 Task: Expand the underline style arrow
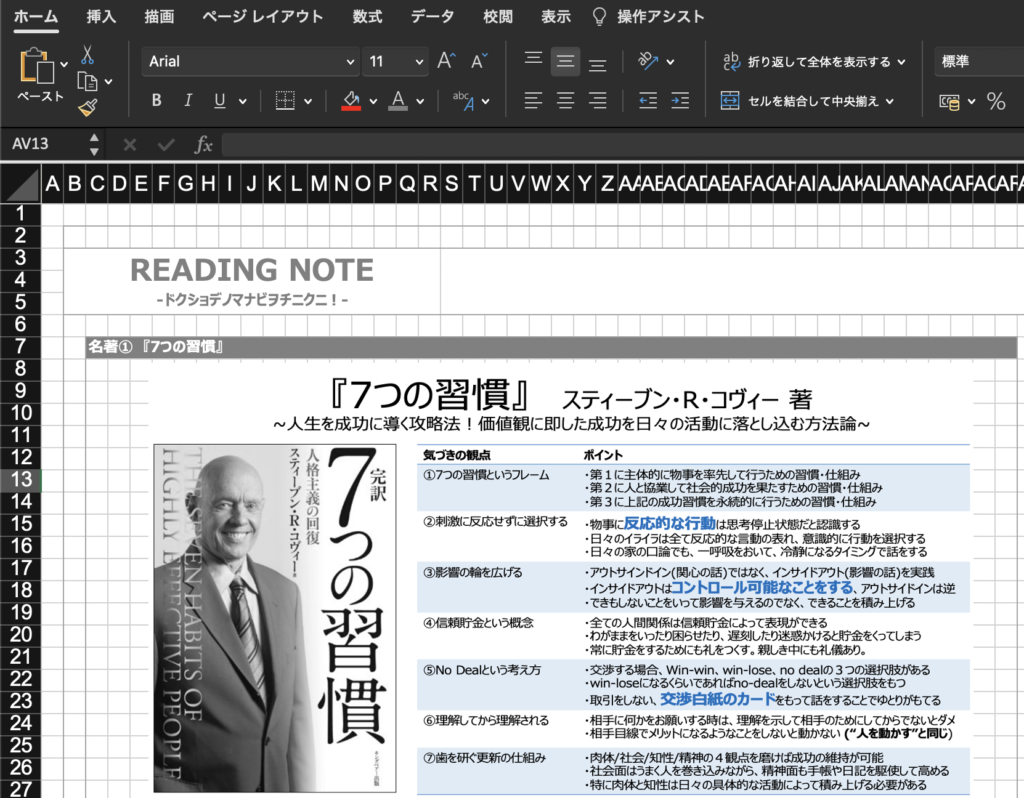point(243,101)
